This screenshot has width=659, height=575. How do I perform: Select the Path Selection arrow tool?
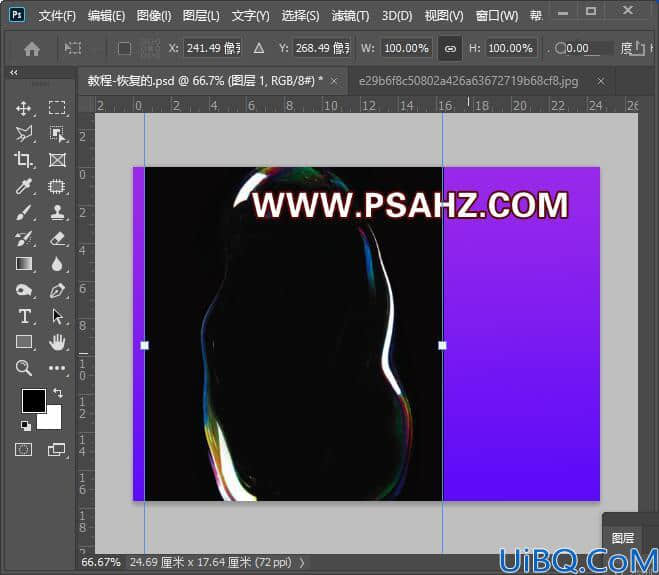coord(57,316)
